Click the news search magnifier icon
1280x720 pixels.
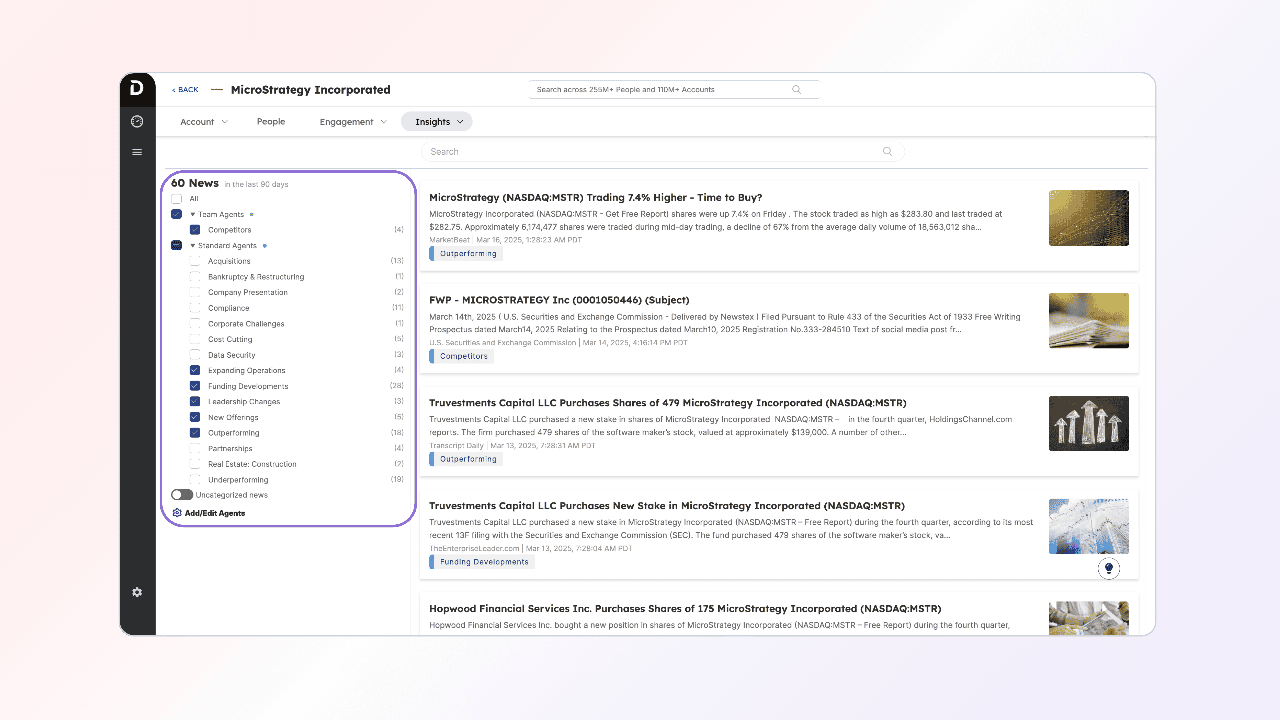(x=887, y=152)
